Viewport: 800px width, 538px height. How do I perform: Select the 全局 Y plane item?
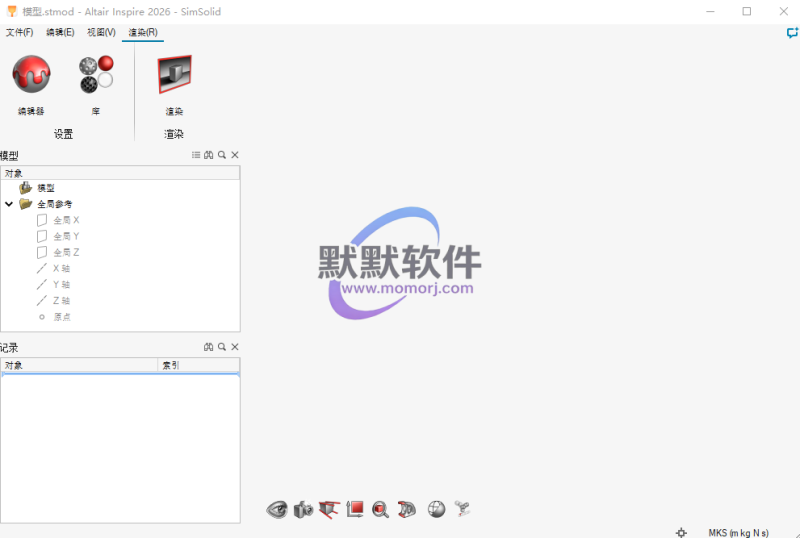coord(66,236)
